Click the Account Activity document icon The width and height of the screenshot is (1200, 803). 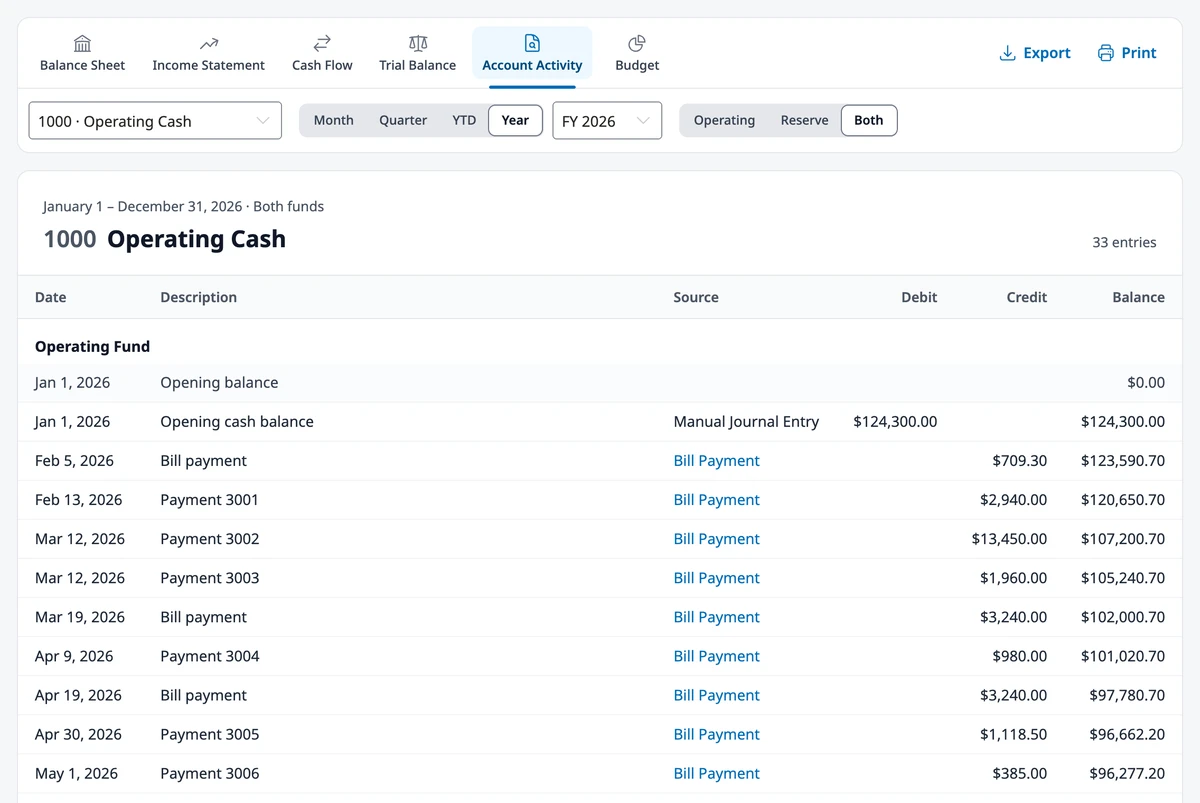pos(532,43)
